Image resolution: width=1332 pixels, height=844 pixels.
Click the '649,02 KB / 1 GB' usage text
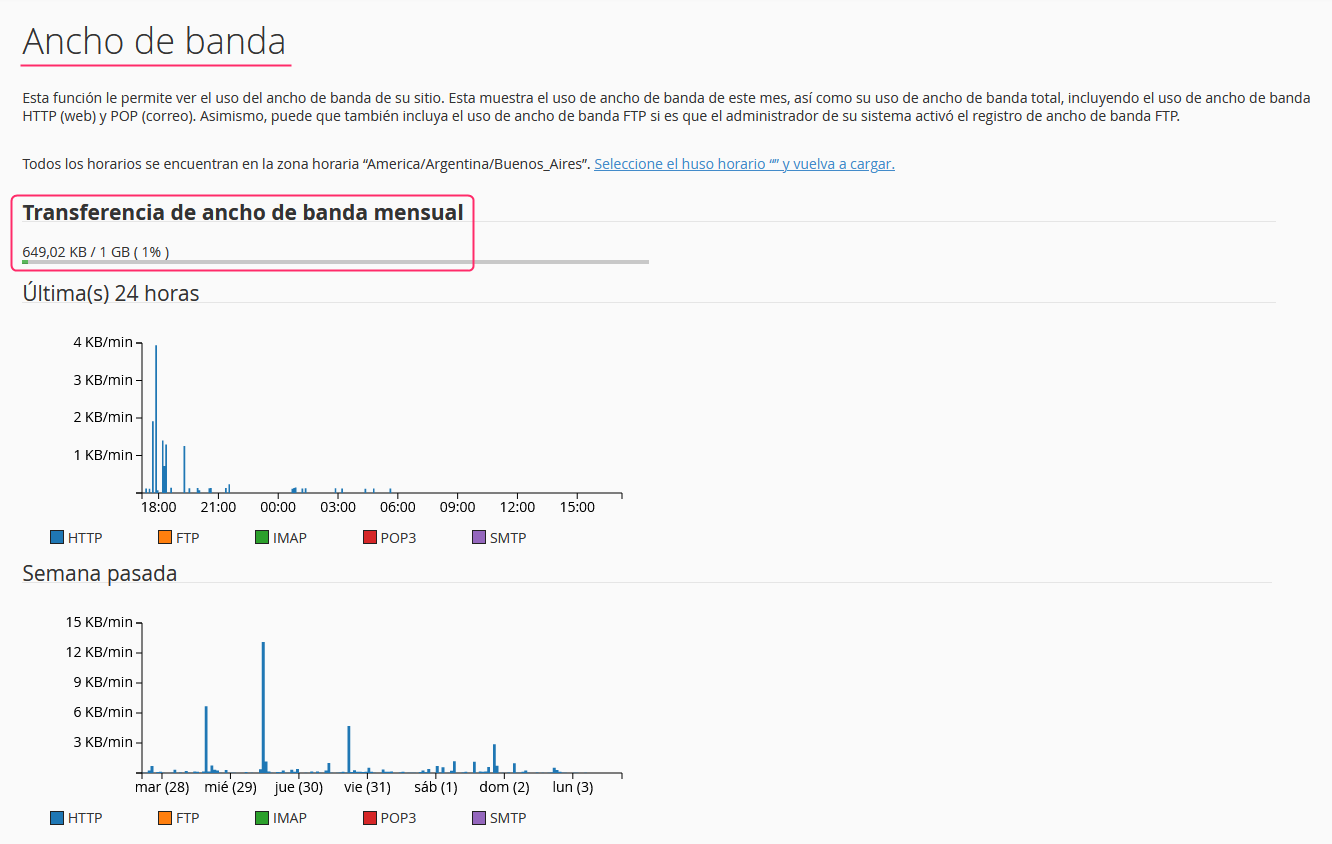coord(95,252)
